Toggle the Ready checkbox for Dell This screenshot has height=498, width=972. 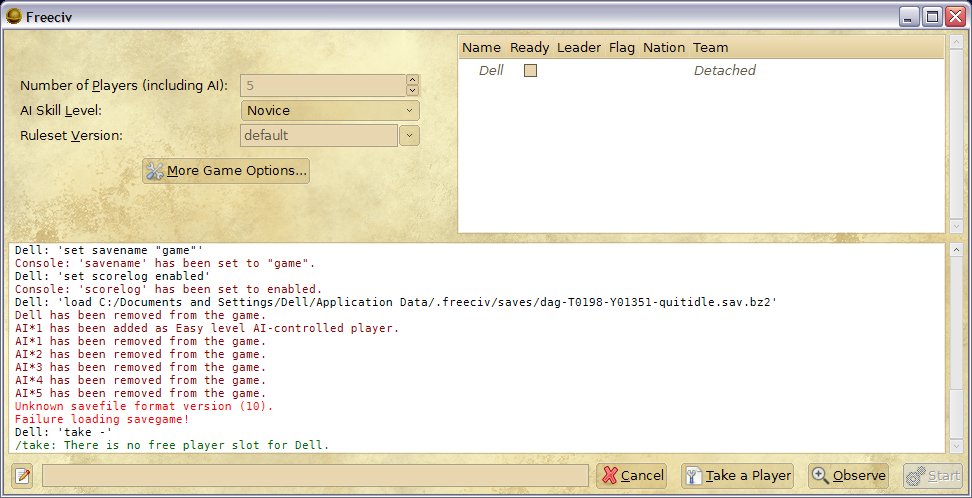530,71
